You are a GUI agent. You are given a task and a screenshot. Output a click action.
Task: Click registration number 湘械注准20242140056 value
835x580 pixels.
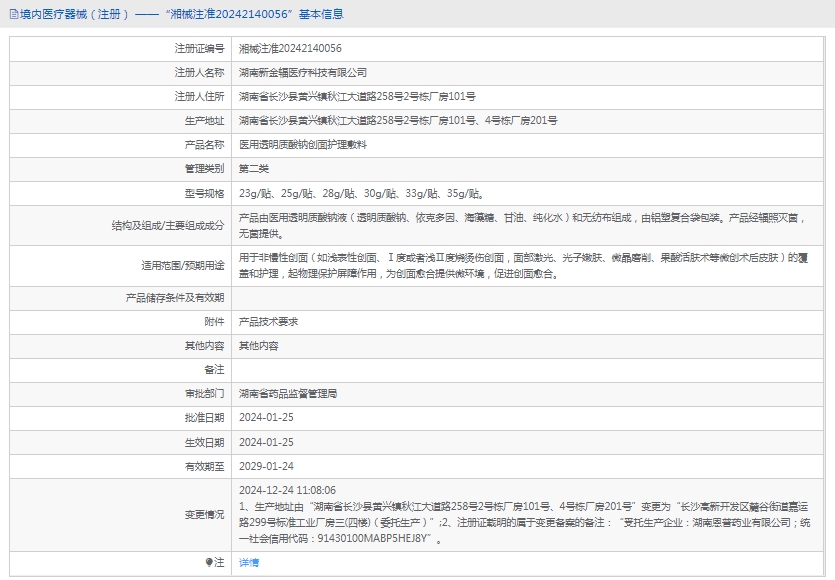point(290,49)
